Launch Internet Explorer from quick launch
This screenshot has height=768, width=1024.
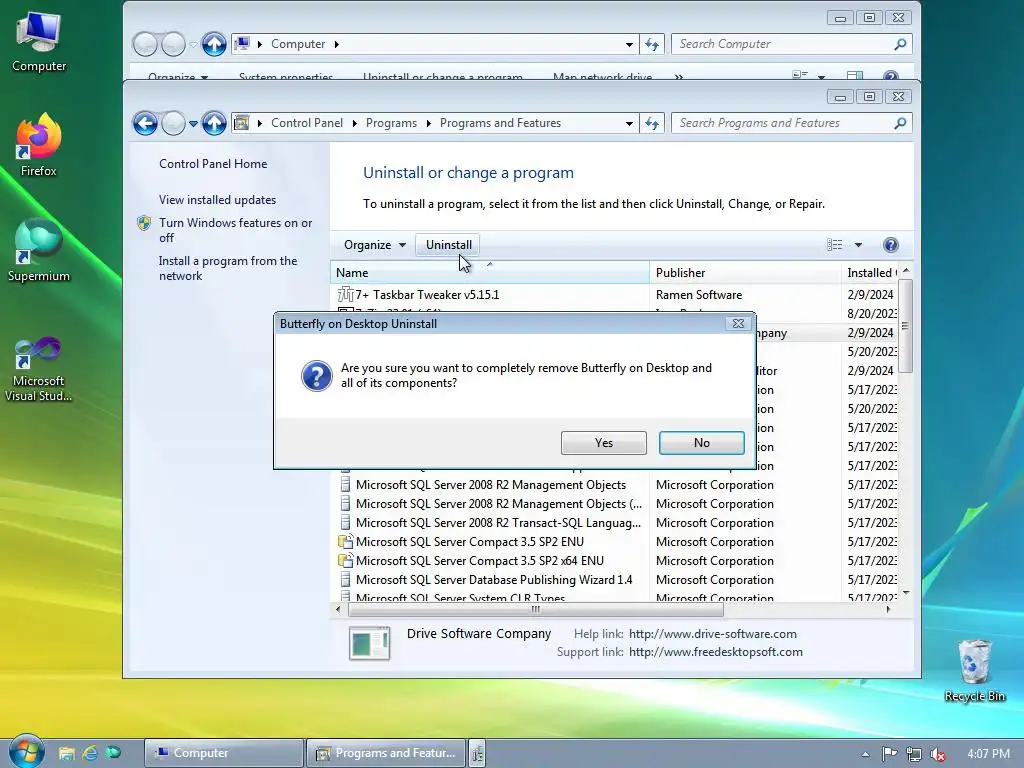(89, 753)
